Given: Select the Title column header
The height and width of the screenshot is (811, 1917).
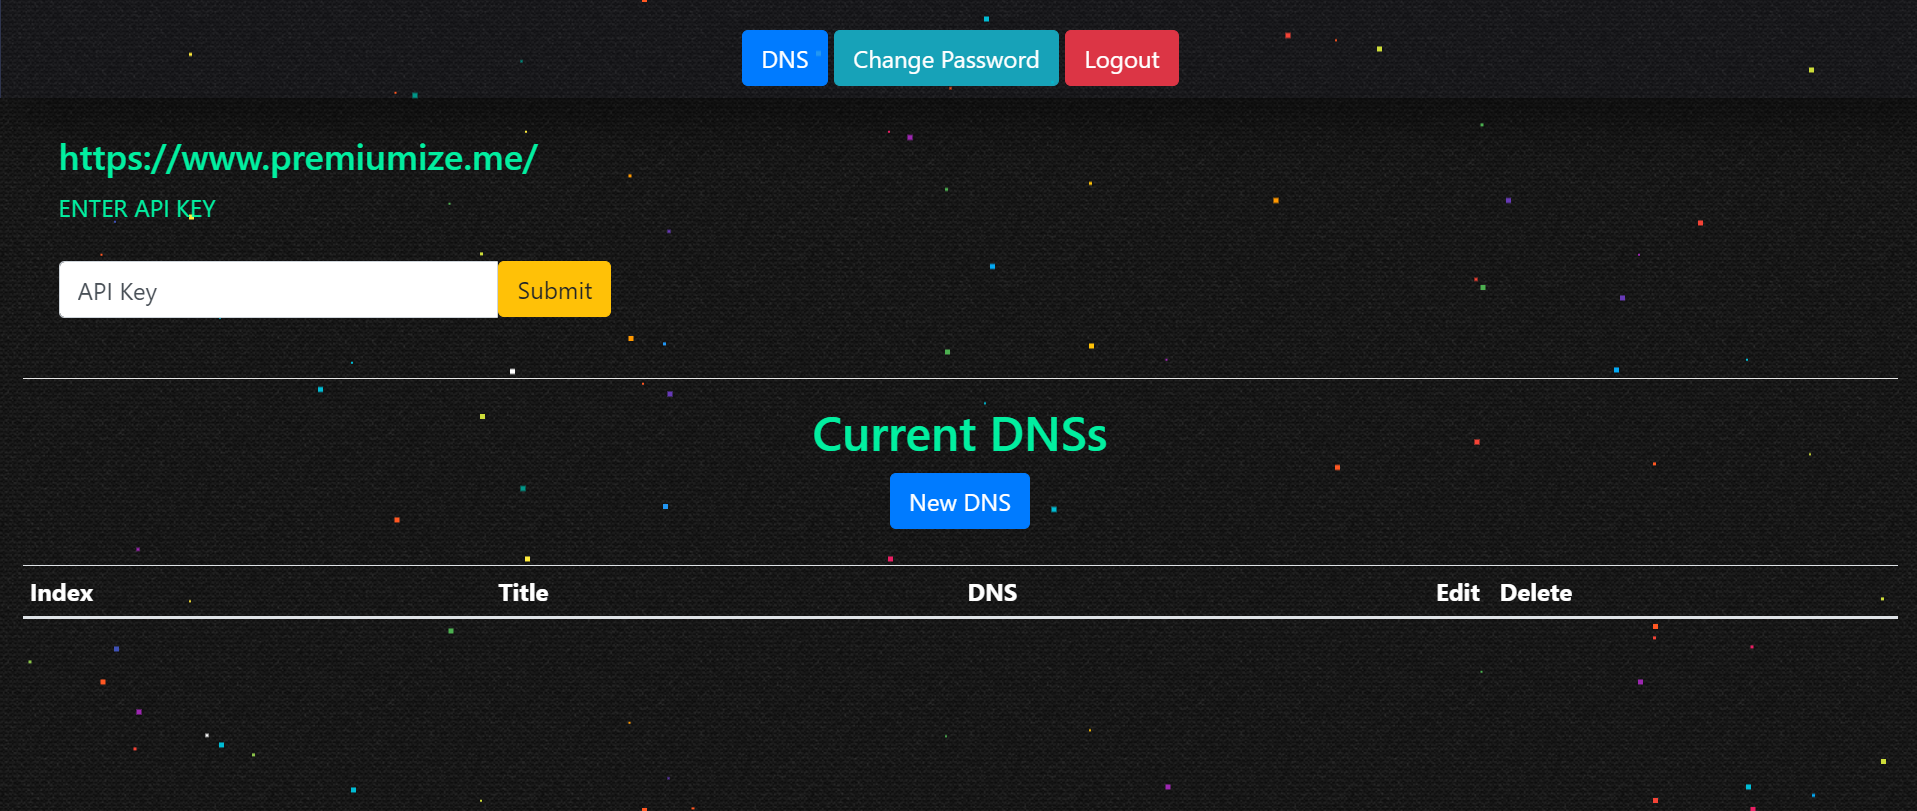Looking at the screenshot, I should (523, 593).
